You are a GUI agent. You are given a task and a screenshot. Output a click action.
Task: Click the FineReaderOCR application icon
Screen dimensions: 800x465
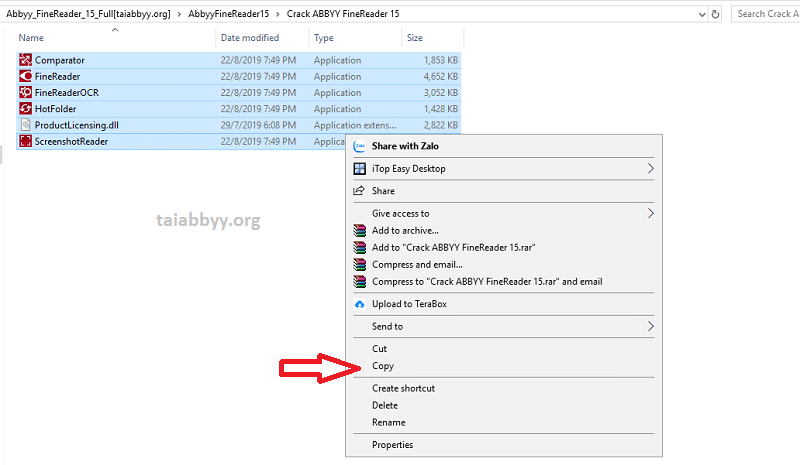(25, 92)
